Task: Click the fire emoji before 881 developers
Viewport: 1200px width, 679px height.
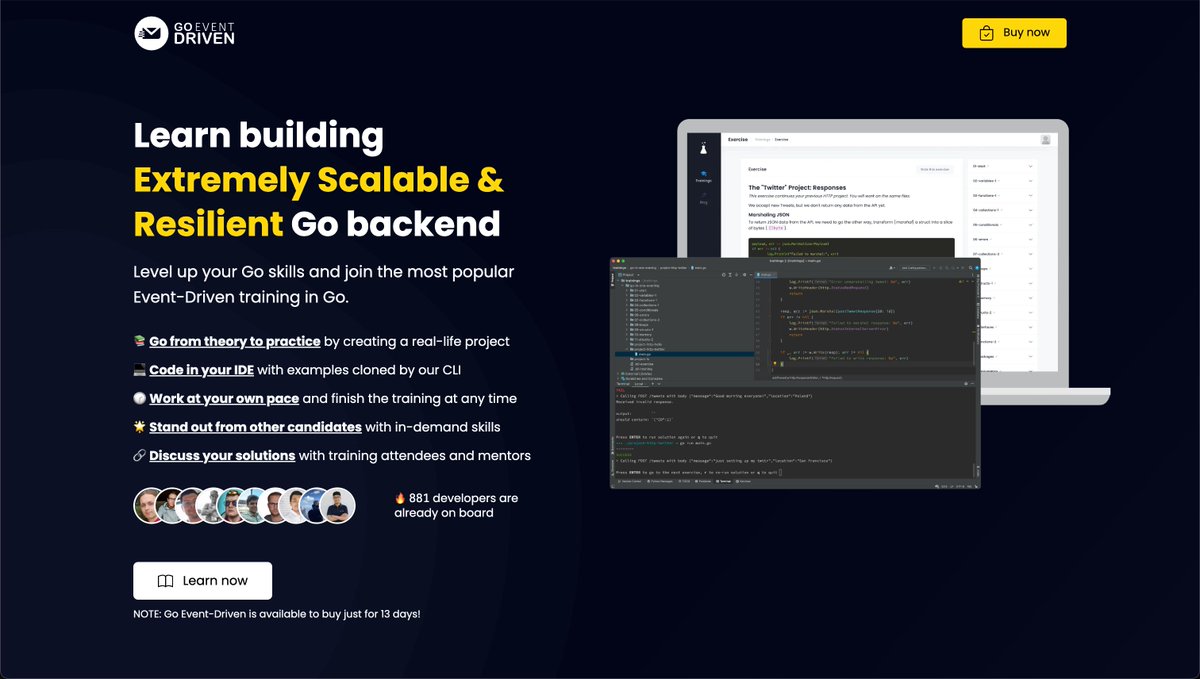Action: (400, 498)
